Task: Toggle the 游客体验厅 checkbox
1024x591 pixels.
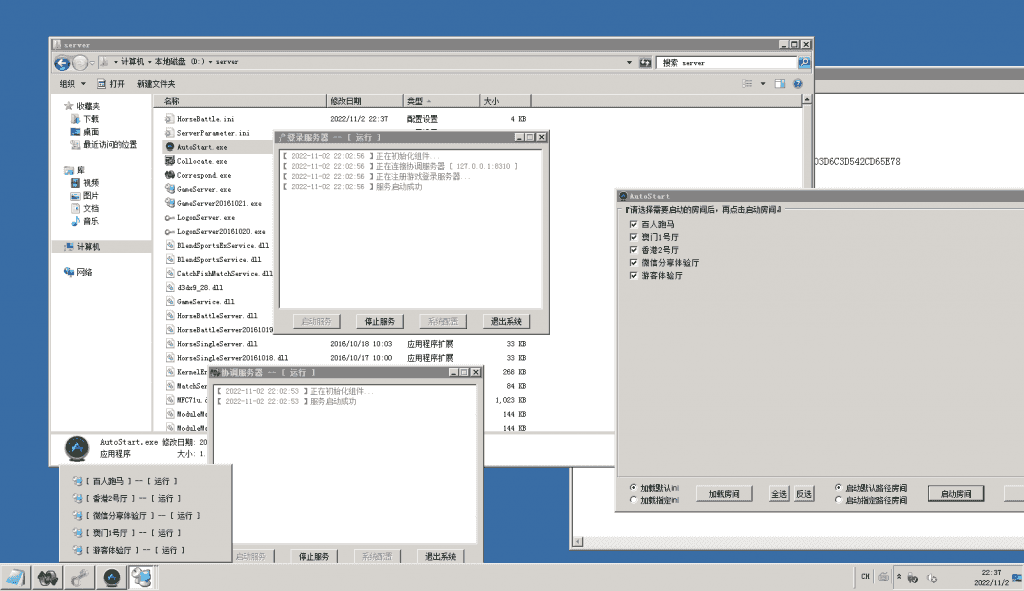Action: pyautogui.click(x=633, y=276)
